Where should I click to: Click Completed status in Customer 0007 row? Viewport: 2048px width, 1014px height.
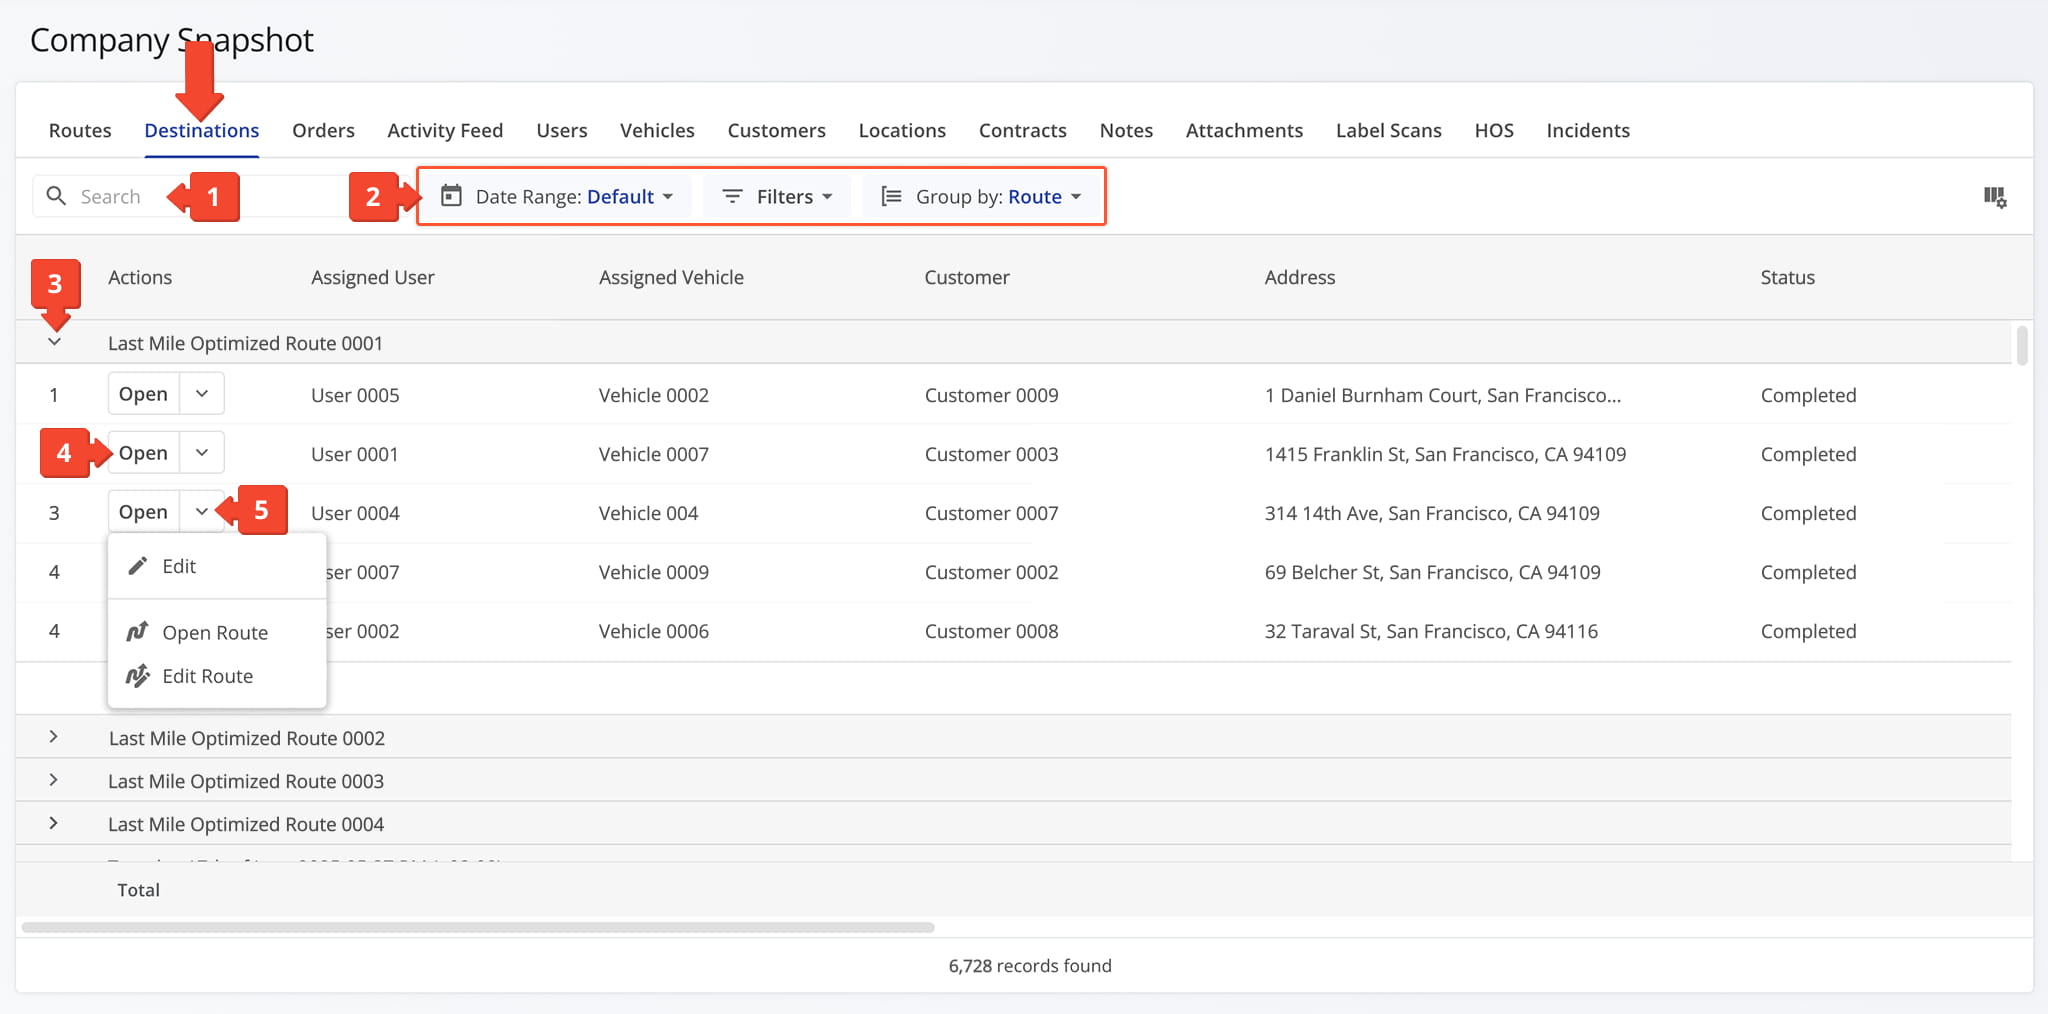pyautogui.click(x=1808, y=513)
